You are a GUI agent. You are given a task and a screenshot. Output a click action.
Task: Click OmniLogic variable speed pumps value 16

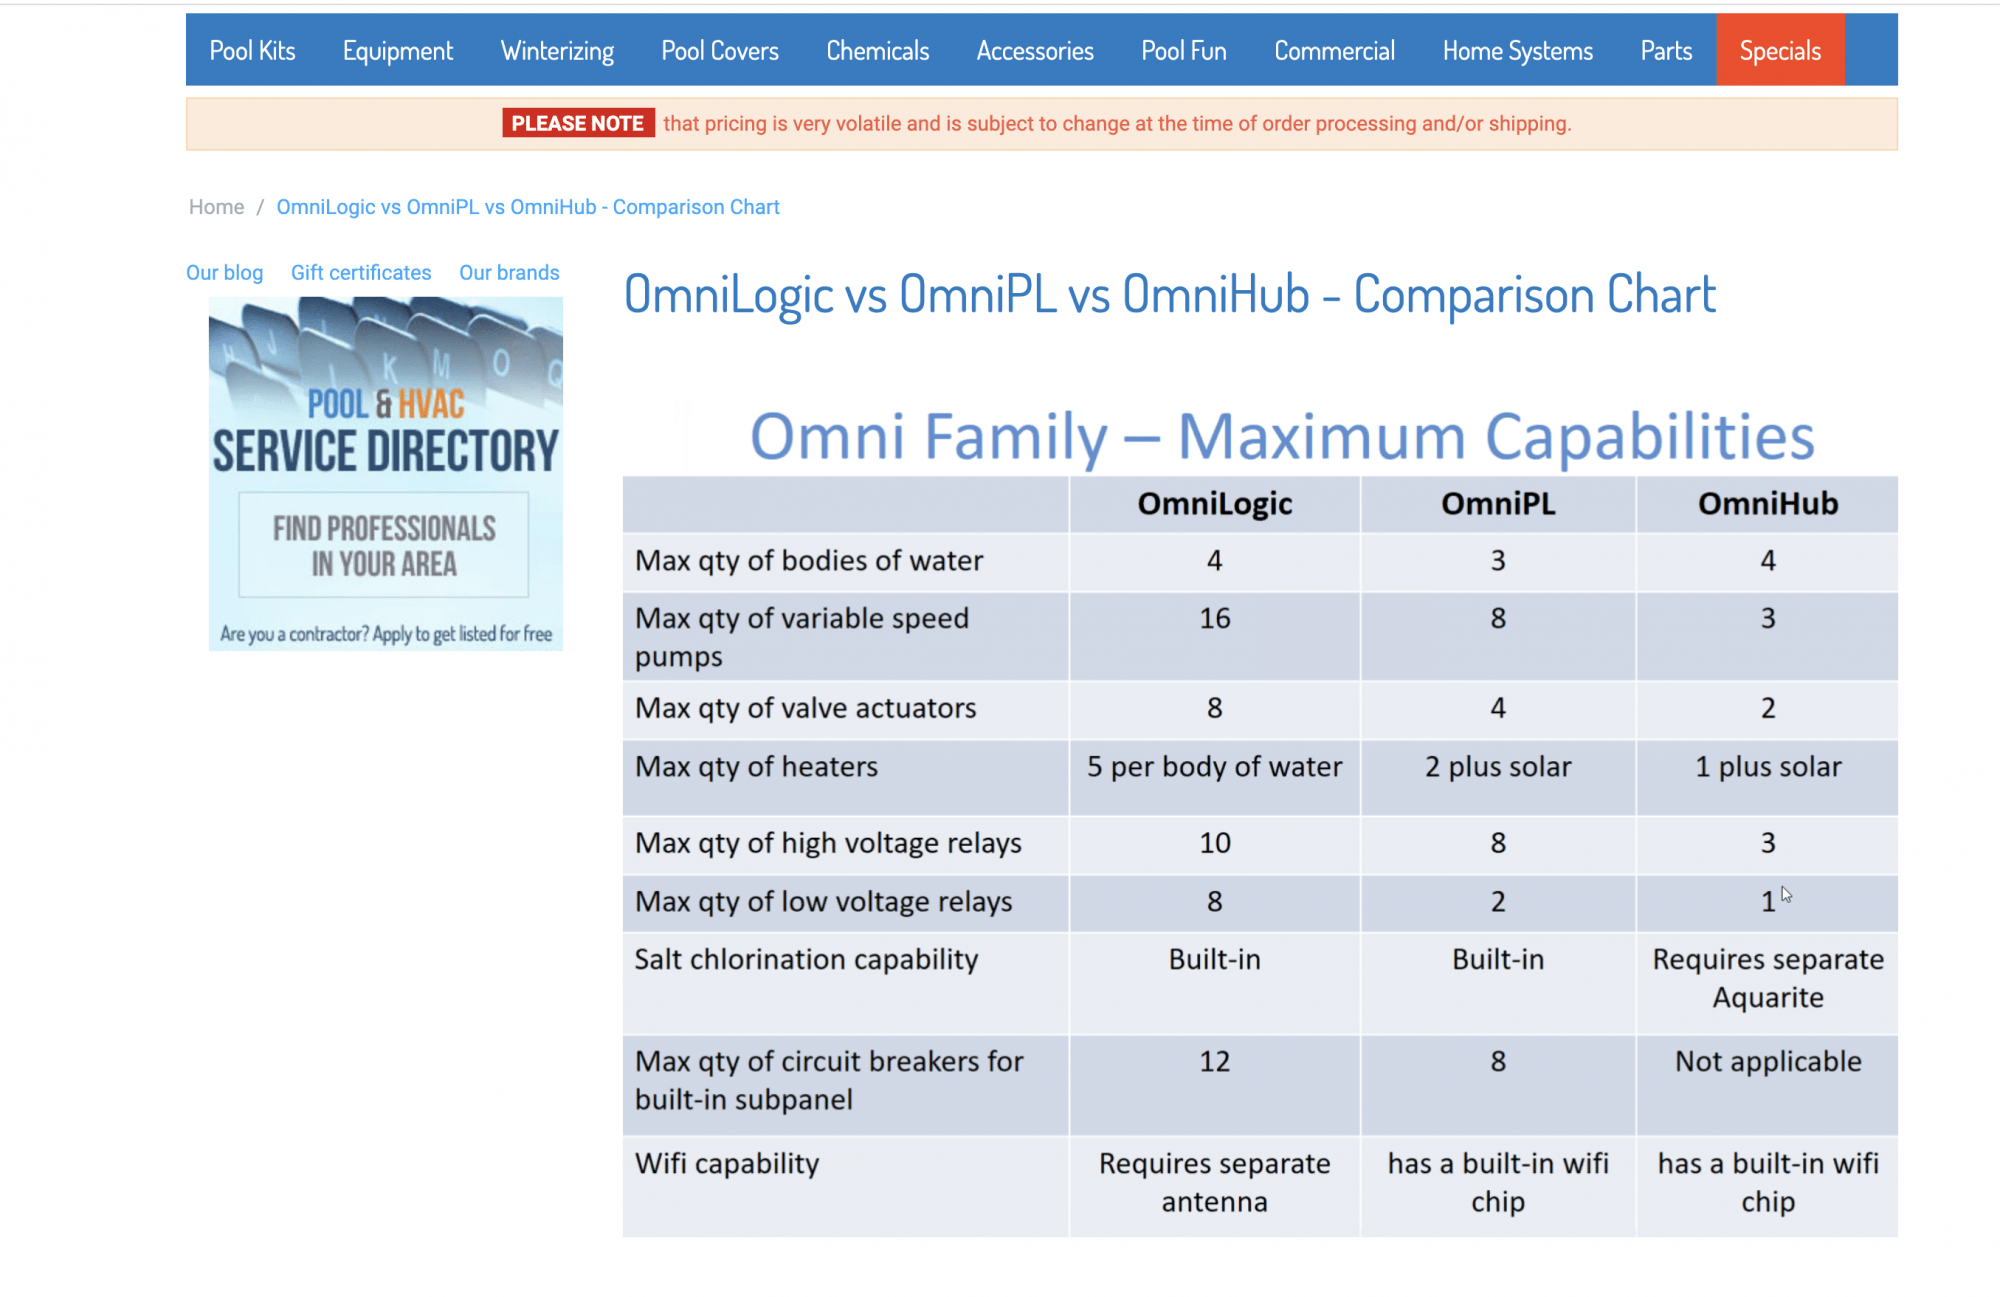1215,618
